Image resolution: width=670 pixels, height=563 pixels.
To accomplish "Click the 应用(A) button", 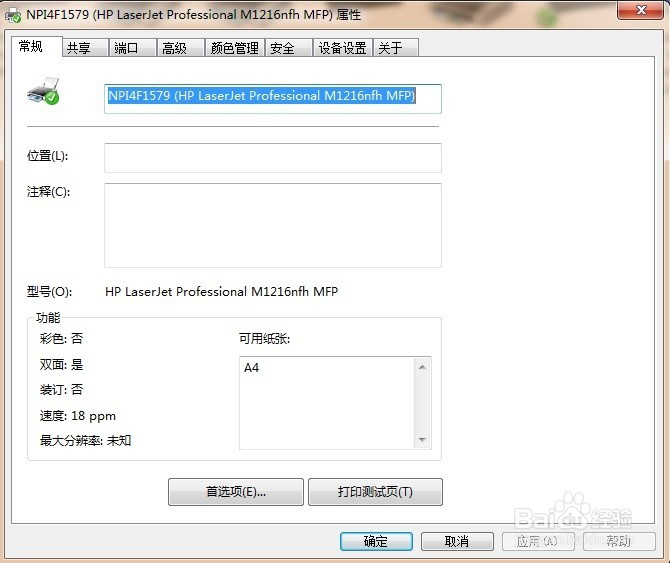I will click(x=538, y=541).
